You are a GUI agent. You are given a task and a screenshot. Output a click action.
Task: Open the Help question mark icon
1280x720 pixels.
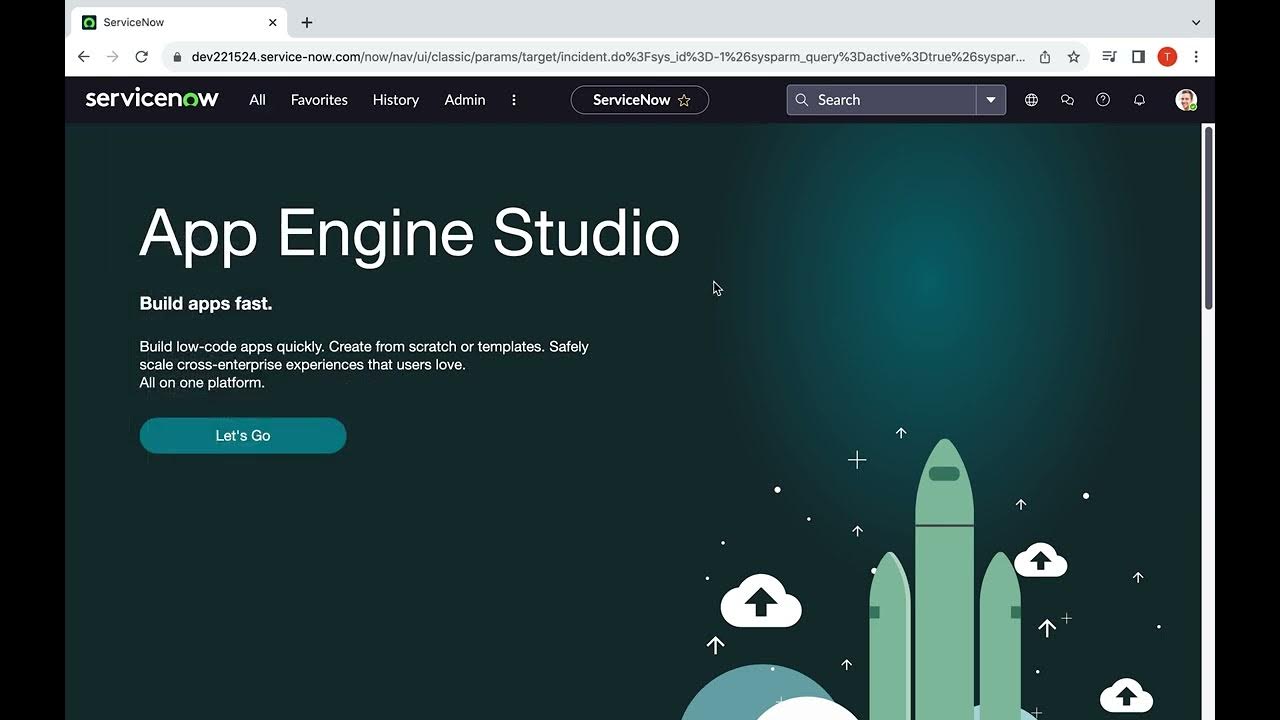[1103, 100]
